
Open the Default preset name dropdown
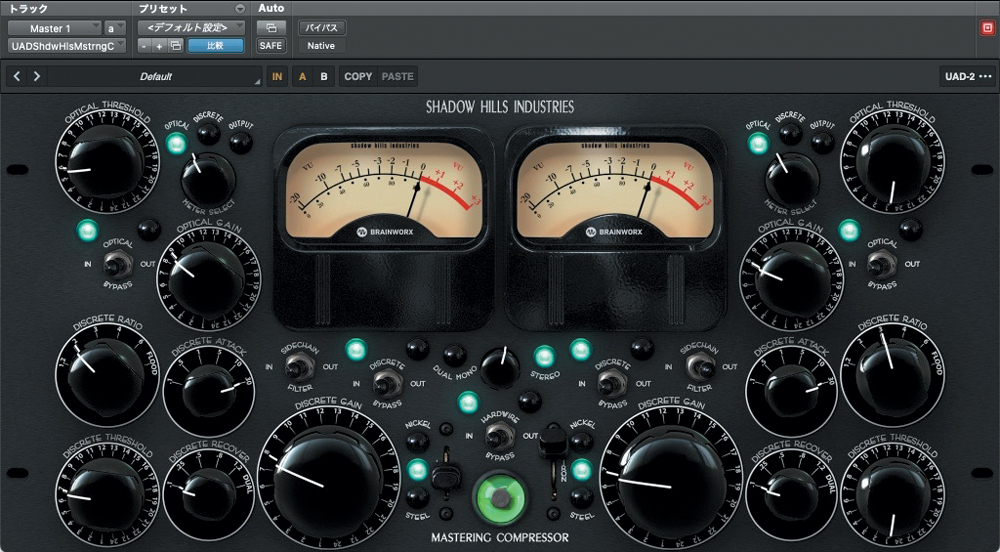(155, 76)
